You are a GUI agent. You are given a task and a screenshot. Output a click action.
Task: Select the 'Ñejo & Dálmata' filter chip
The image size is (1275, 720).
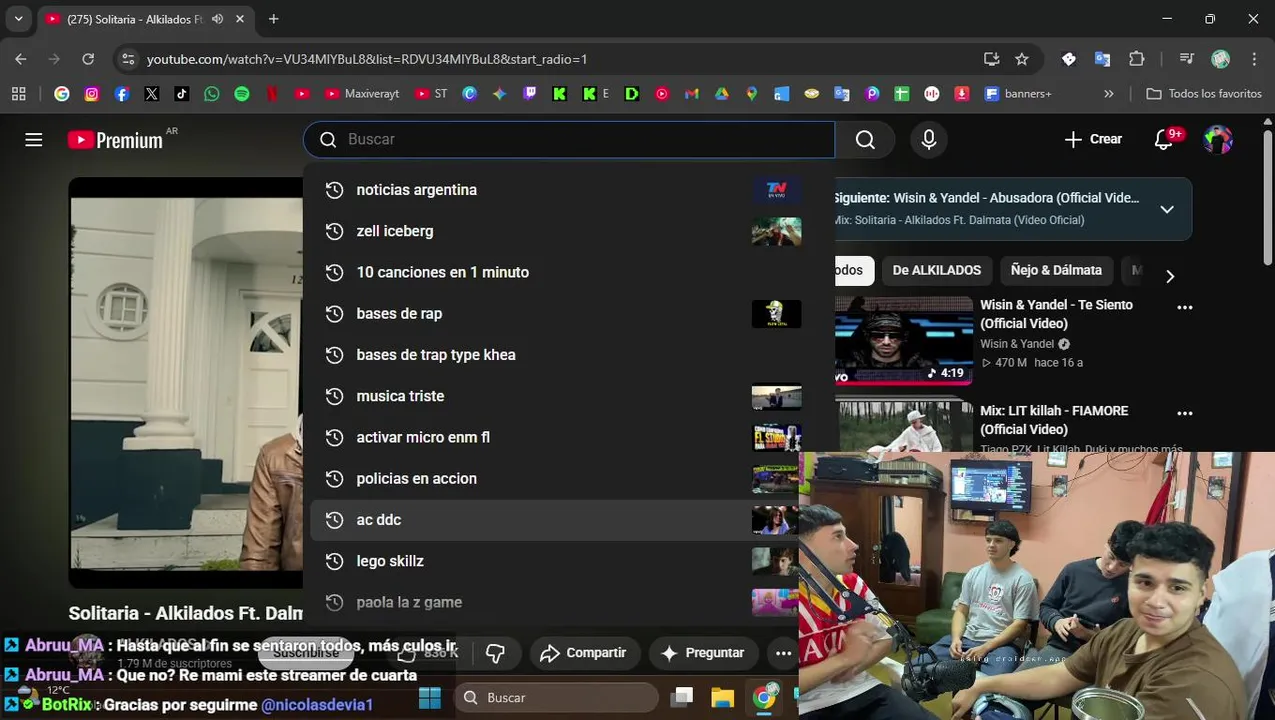pyautogui.click(x=1056, y=270)
